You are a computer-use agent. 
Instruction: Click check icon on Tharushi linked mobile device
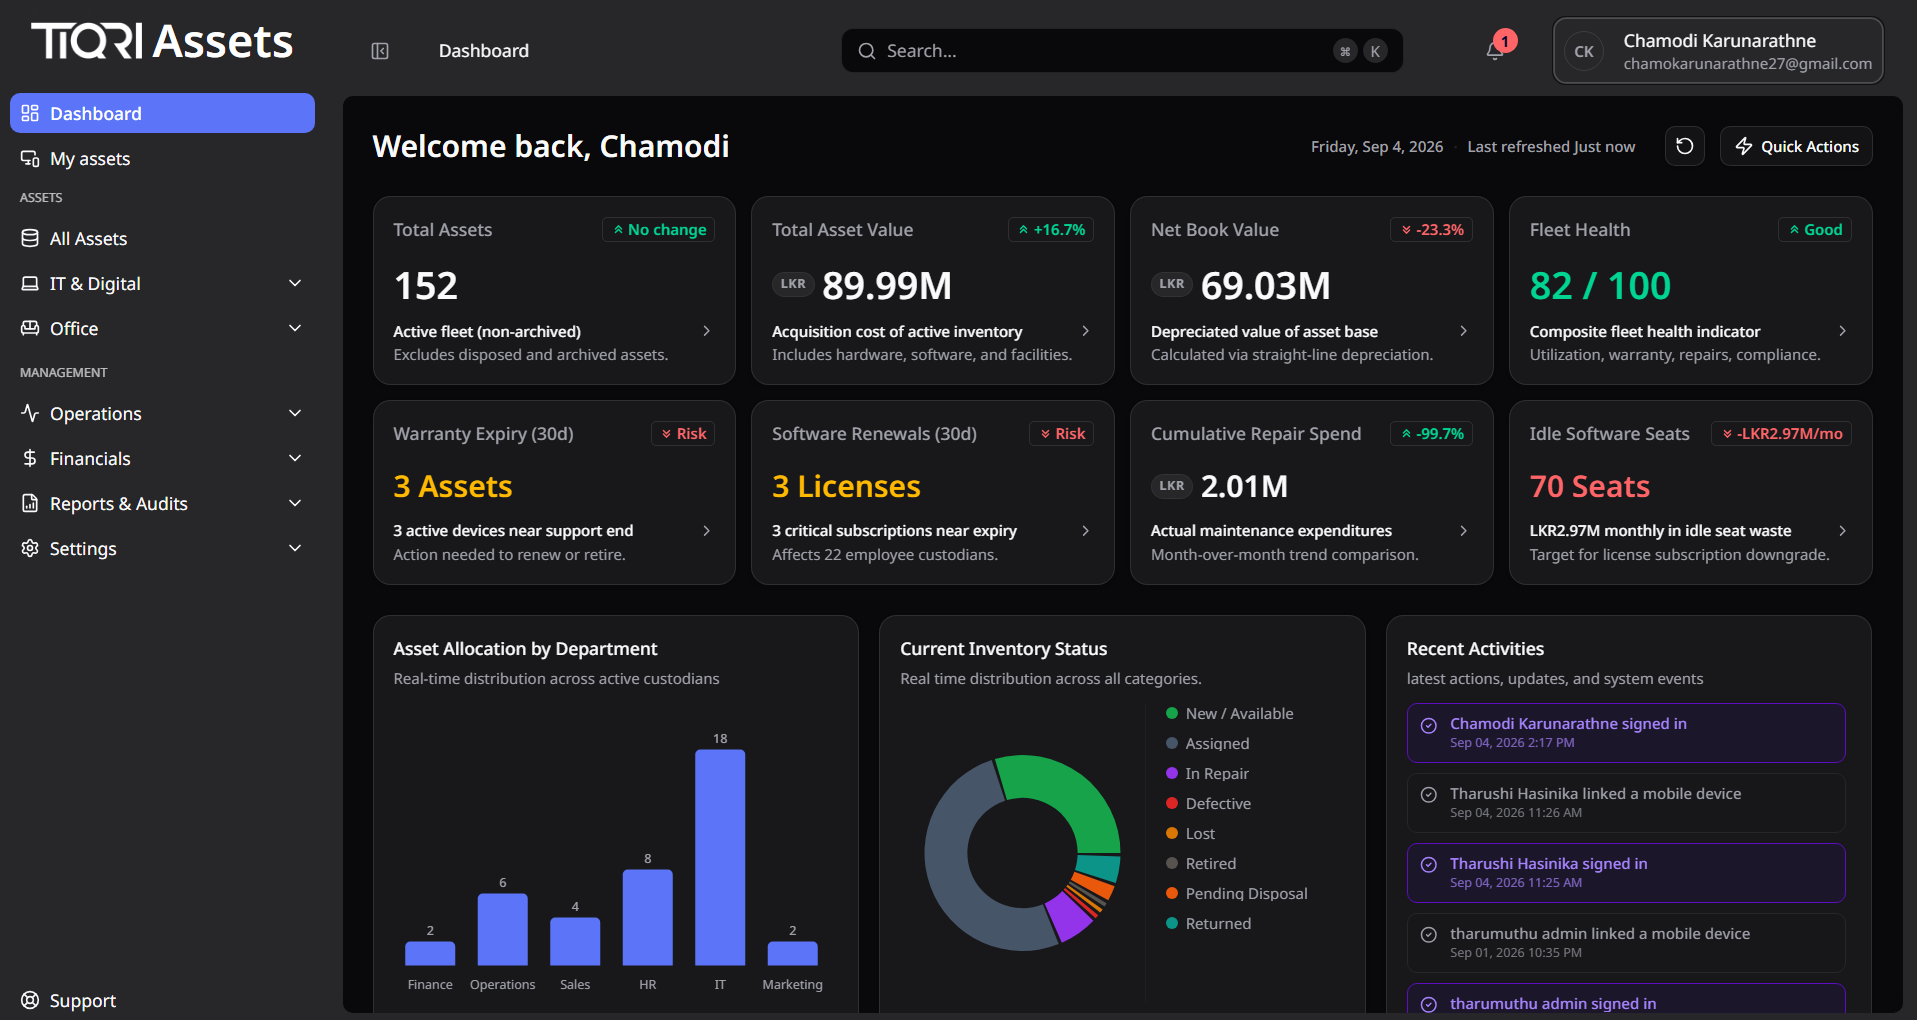(1429, 796)
